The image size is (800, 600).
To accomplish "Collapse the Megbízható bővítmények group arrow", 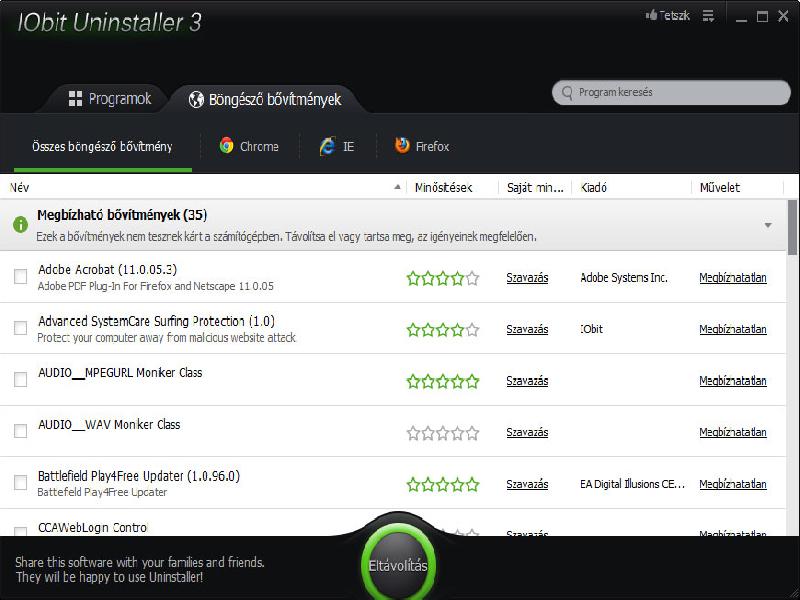I will [768, 225].
